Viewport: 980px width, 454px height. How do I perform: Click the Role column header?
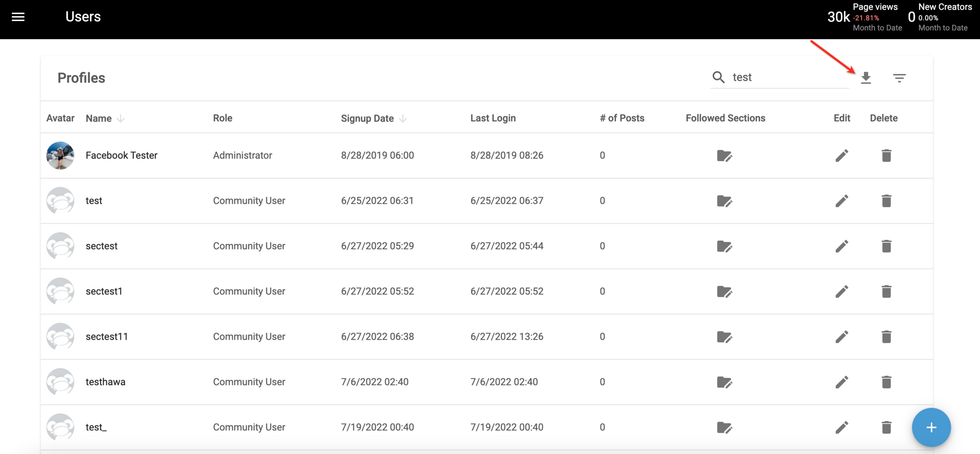pyautogui.click(x=222, y=118)
